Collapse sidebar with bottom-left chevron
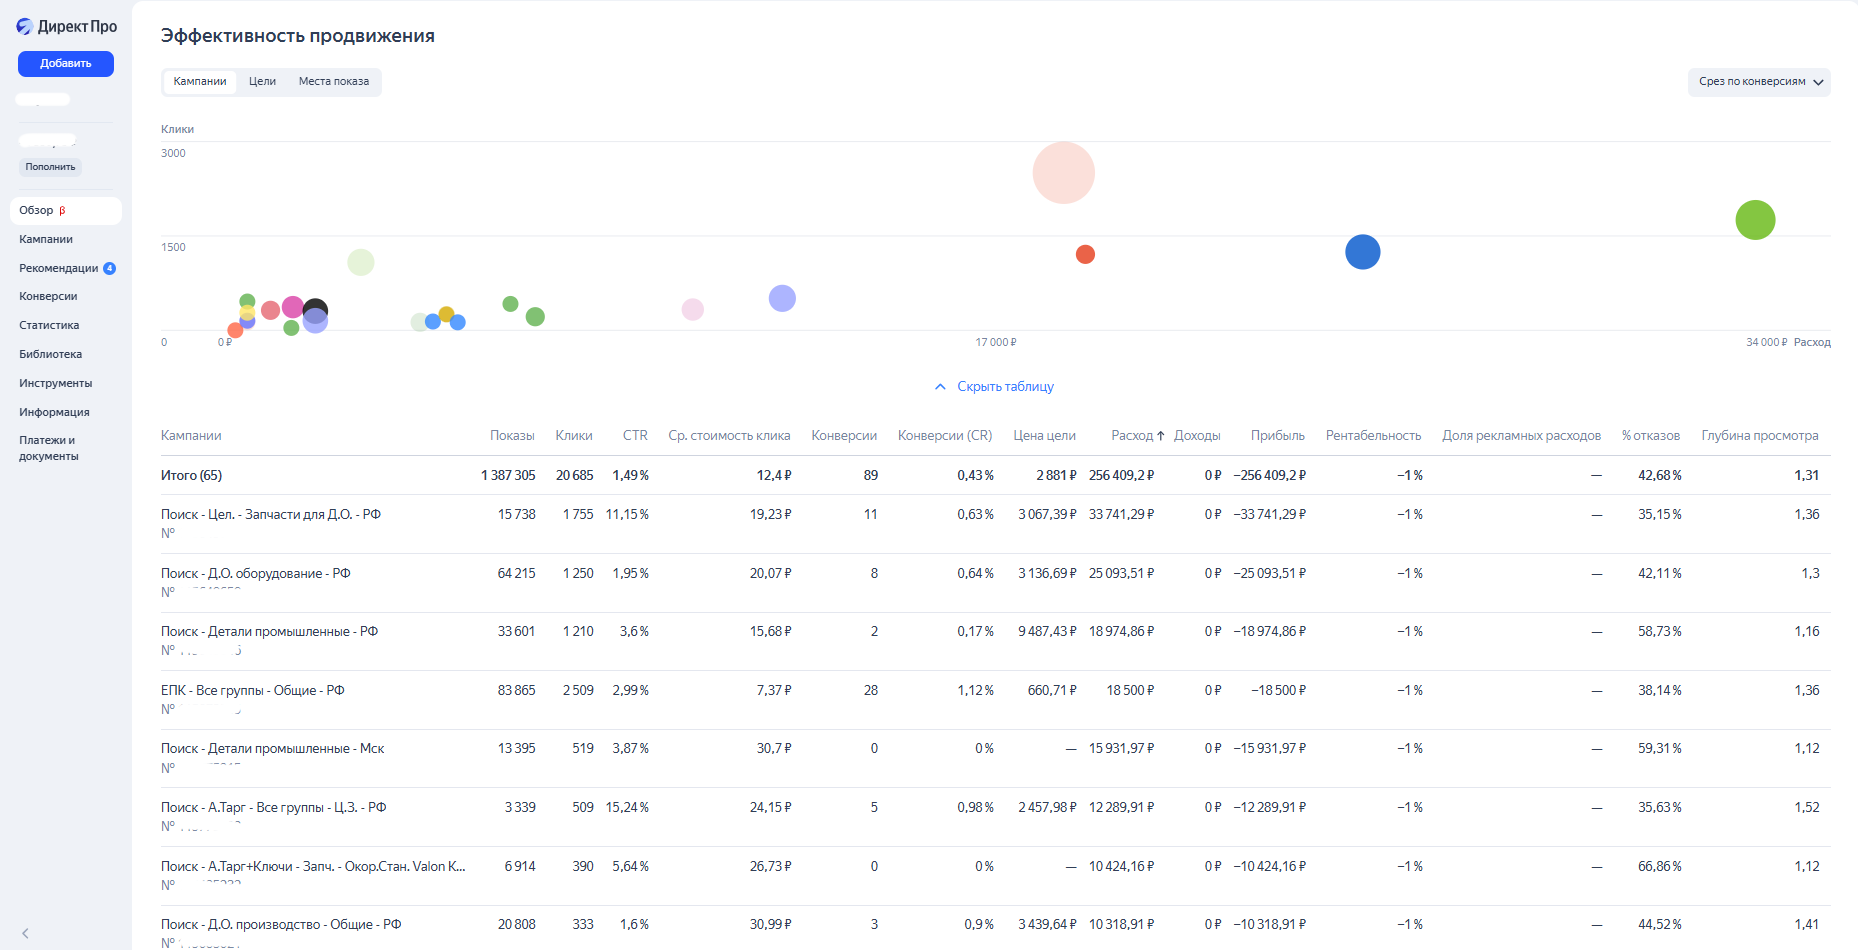The width and height of the screenshot is (1858, 950). (x=25, y=933)
